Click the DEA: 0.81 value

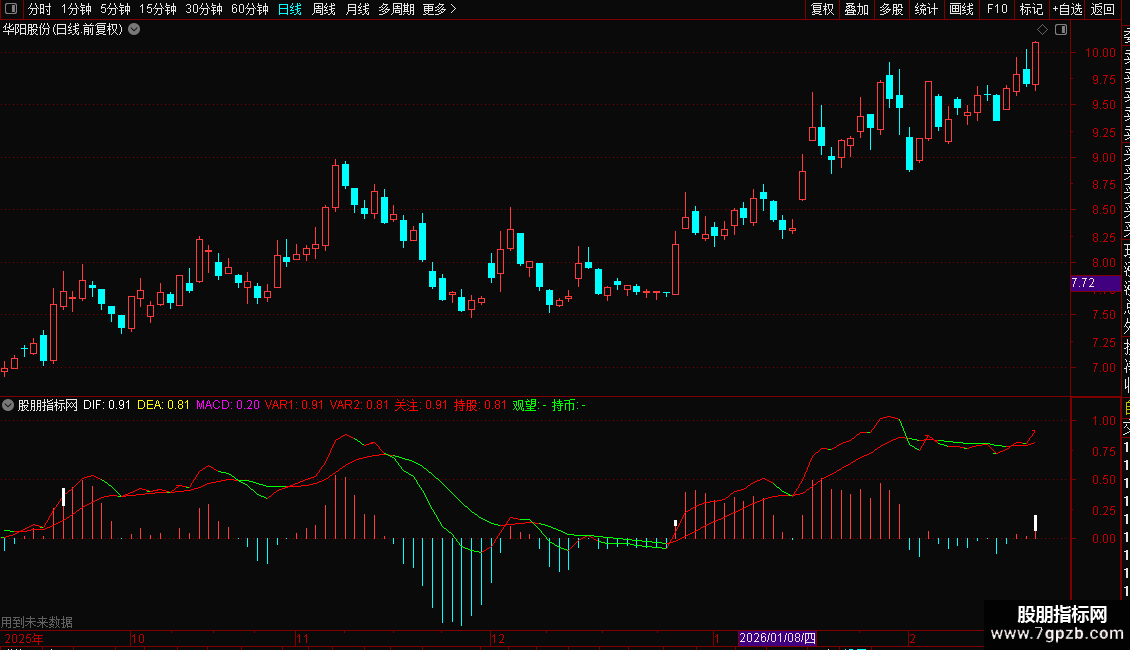(x=163, y=405)
